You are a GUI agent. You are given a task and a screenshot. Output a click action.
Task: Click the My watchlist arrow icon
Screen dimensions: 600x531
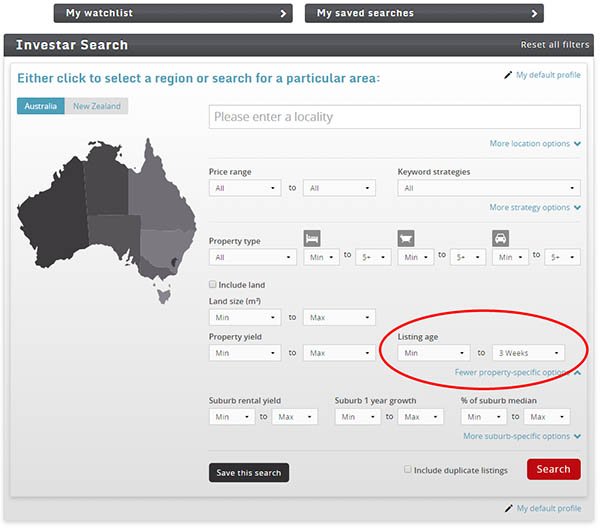click(283, 14)
